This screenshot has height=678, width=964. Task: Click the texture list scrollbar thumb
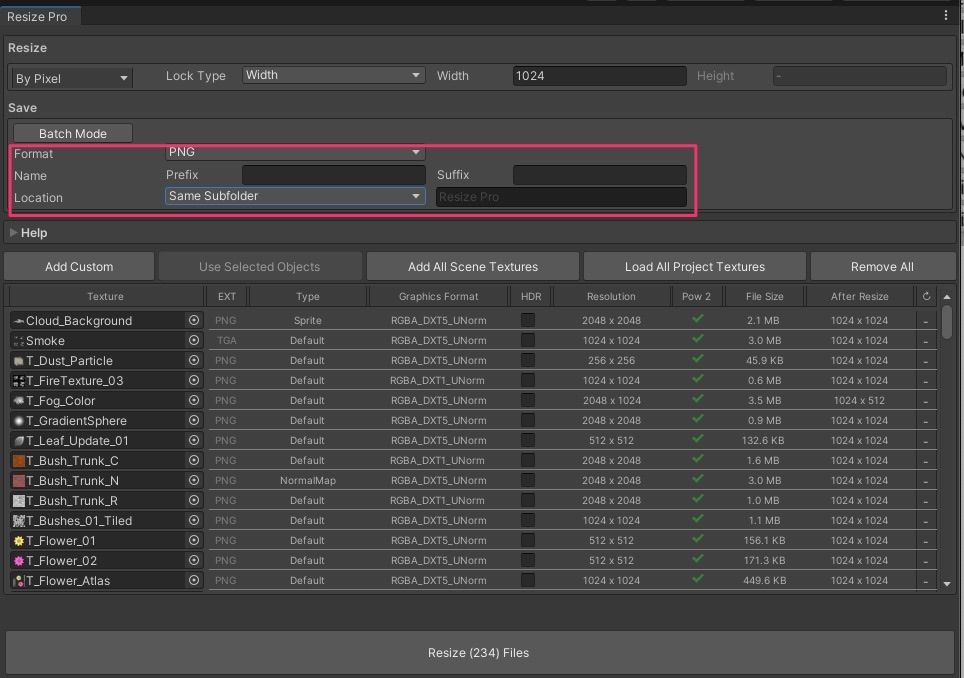point(947,321)
